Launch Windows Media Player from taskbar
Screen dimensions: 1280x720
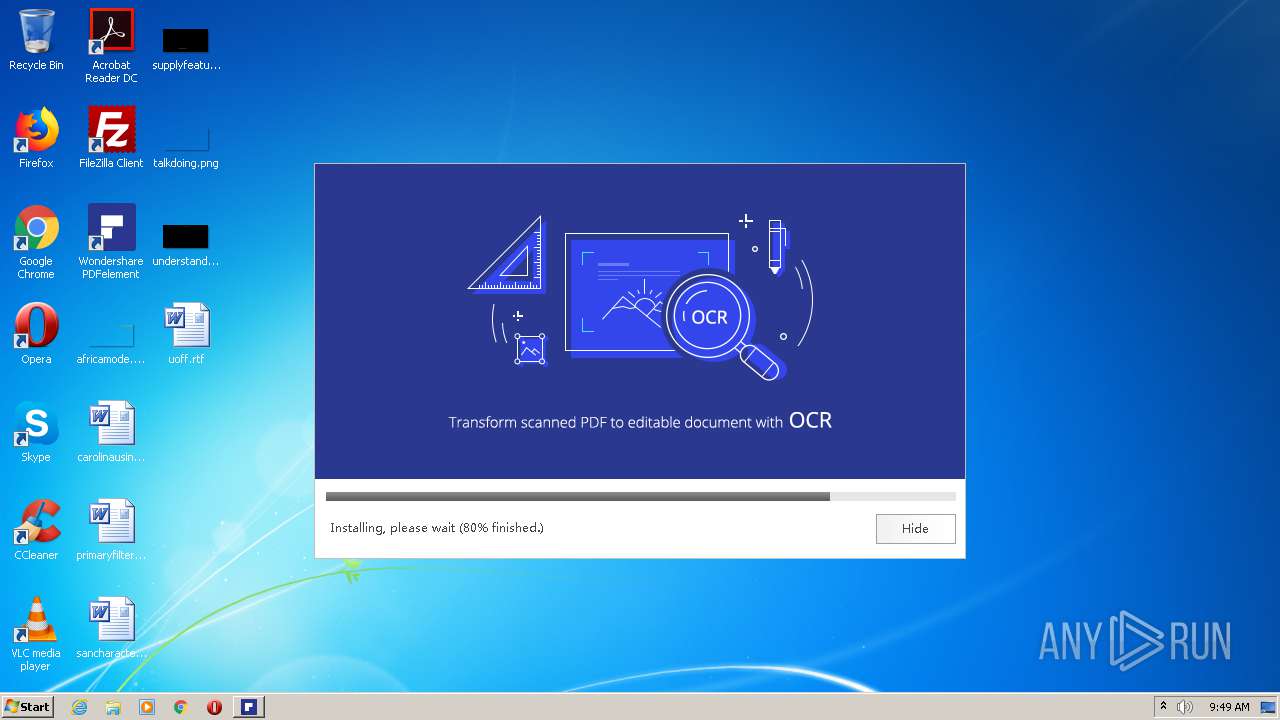[147, 707]
